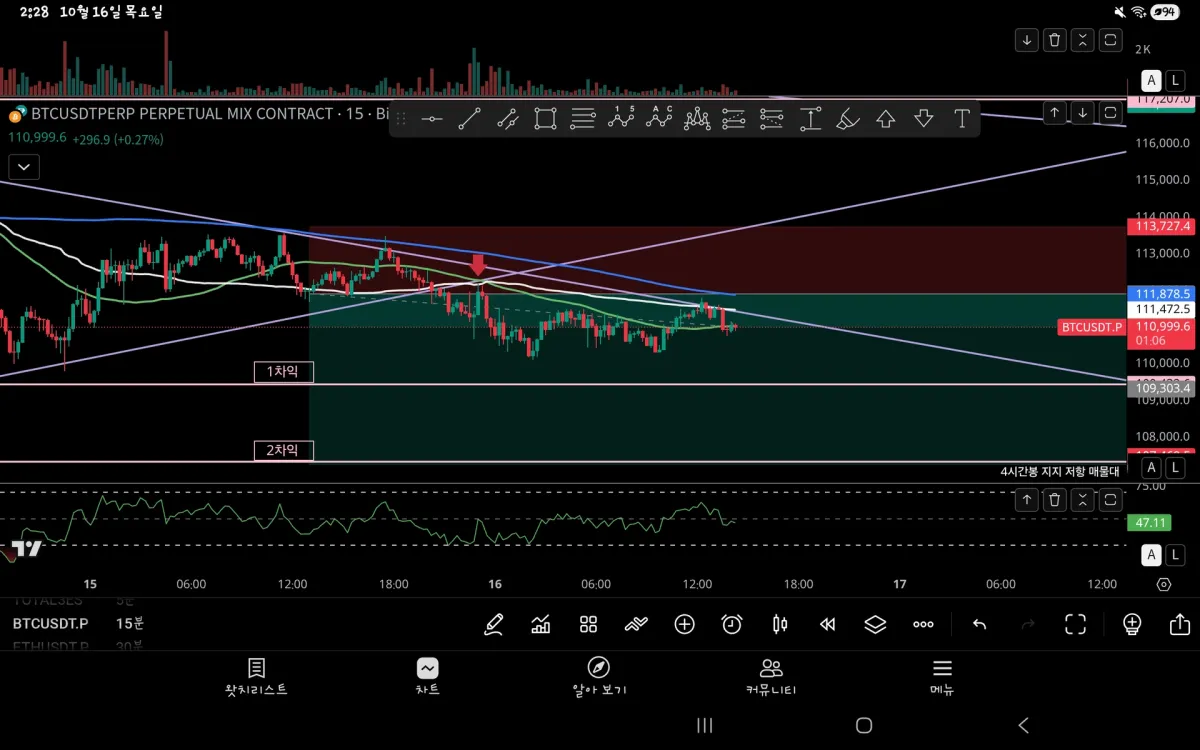
Task: Select the Elliott 1-5 wave tool
Action: pyautogui.click(x=621, y=119)
